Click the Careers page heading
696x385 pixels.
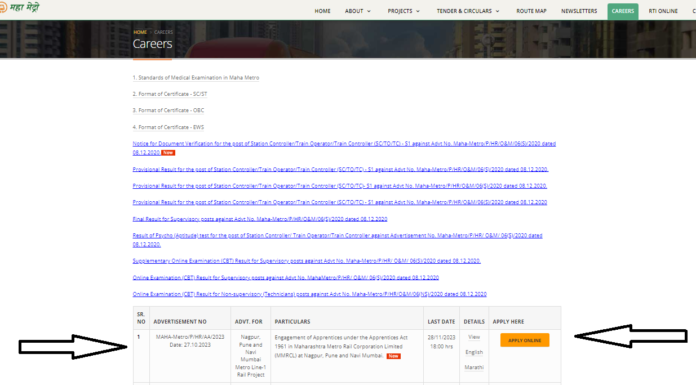152,44
